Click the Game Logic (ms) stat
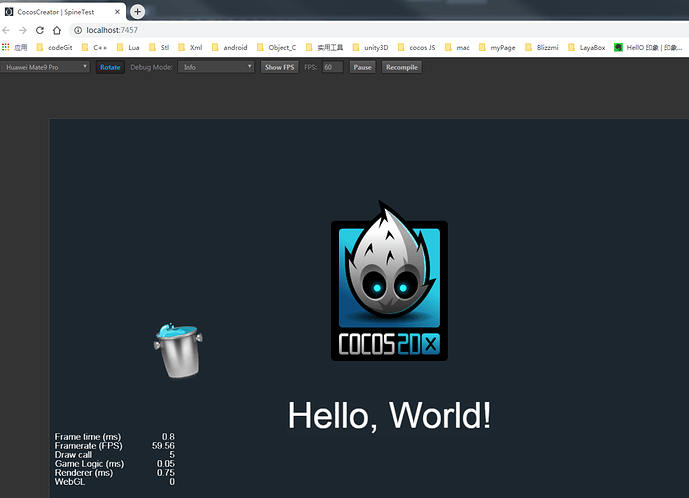 (114, 464)
